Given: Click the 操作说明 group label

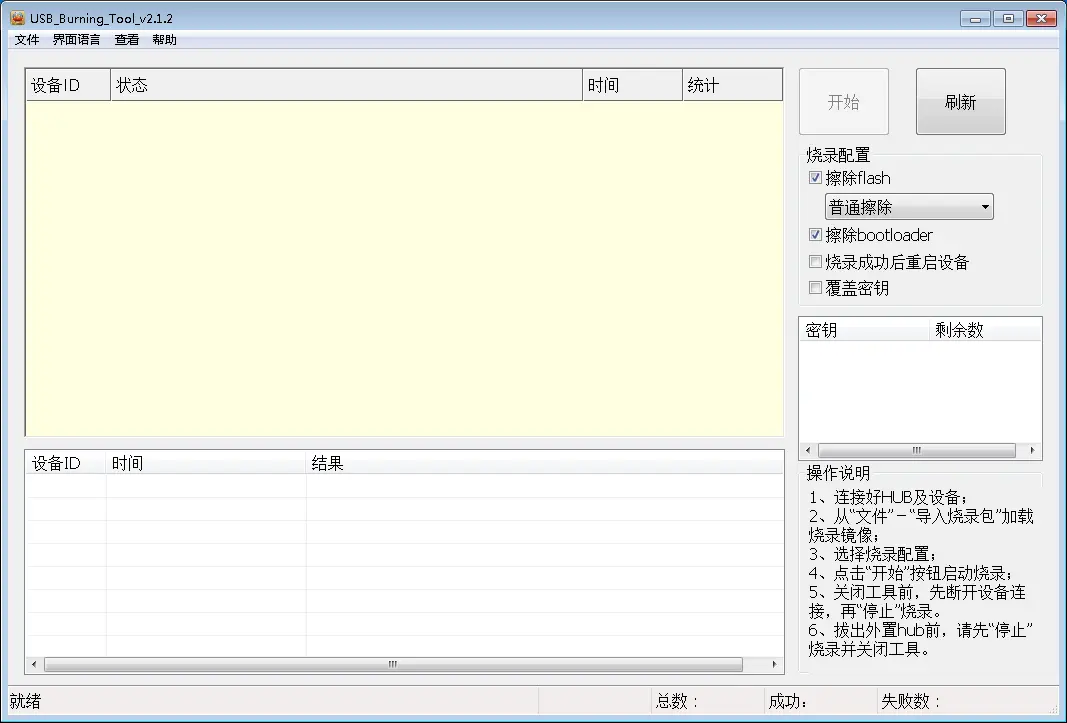Looking at the screenshot, I should pos(838,473).
